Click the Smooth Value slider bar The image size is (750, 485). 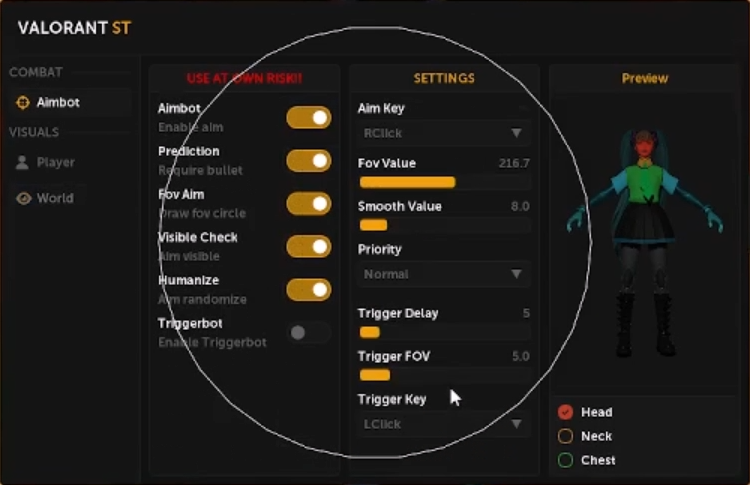pyautogui.click(x=444, y=225)
